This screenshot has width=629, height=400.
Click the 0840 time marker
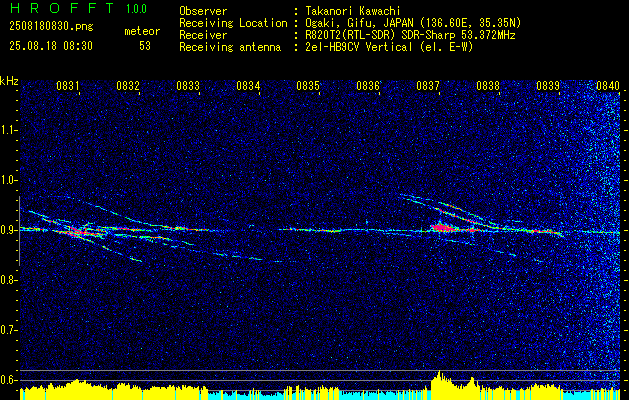click(608, 86)
